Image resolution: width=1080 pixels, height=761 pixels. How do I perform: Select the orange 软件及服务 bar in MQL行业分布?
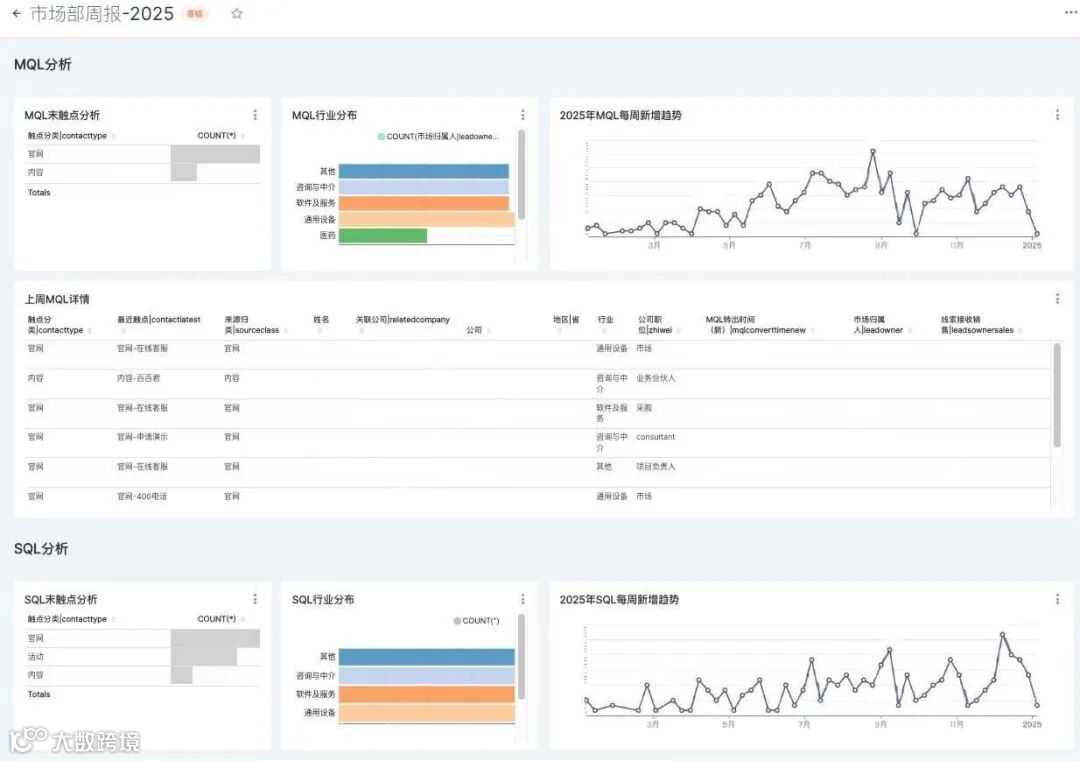(424, 203)
